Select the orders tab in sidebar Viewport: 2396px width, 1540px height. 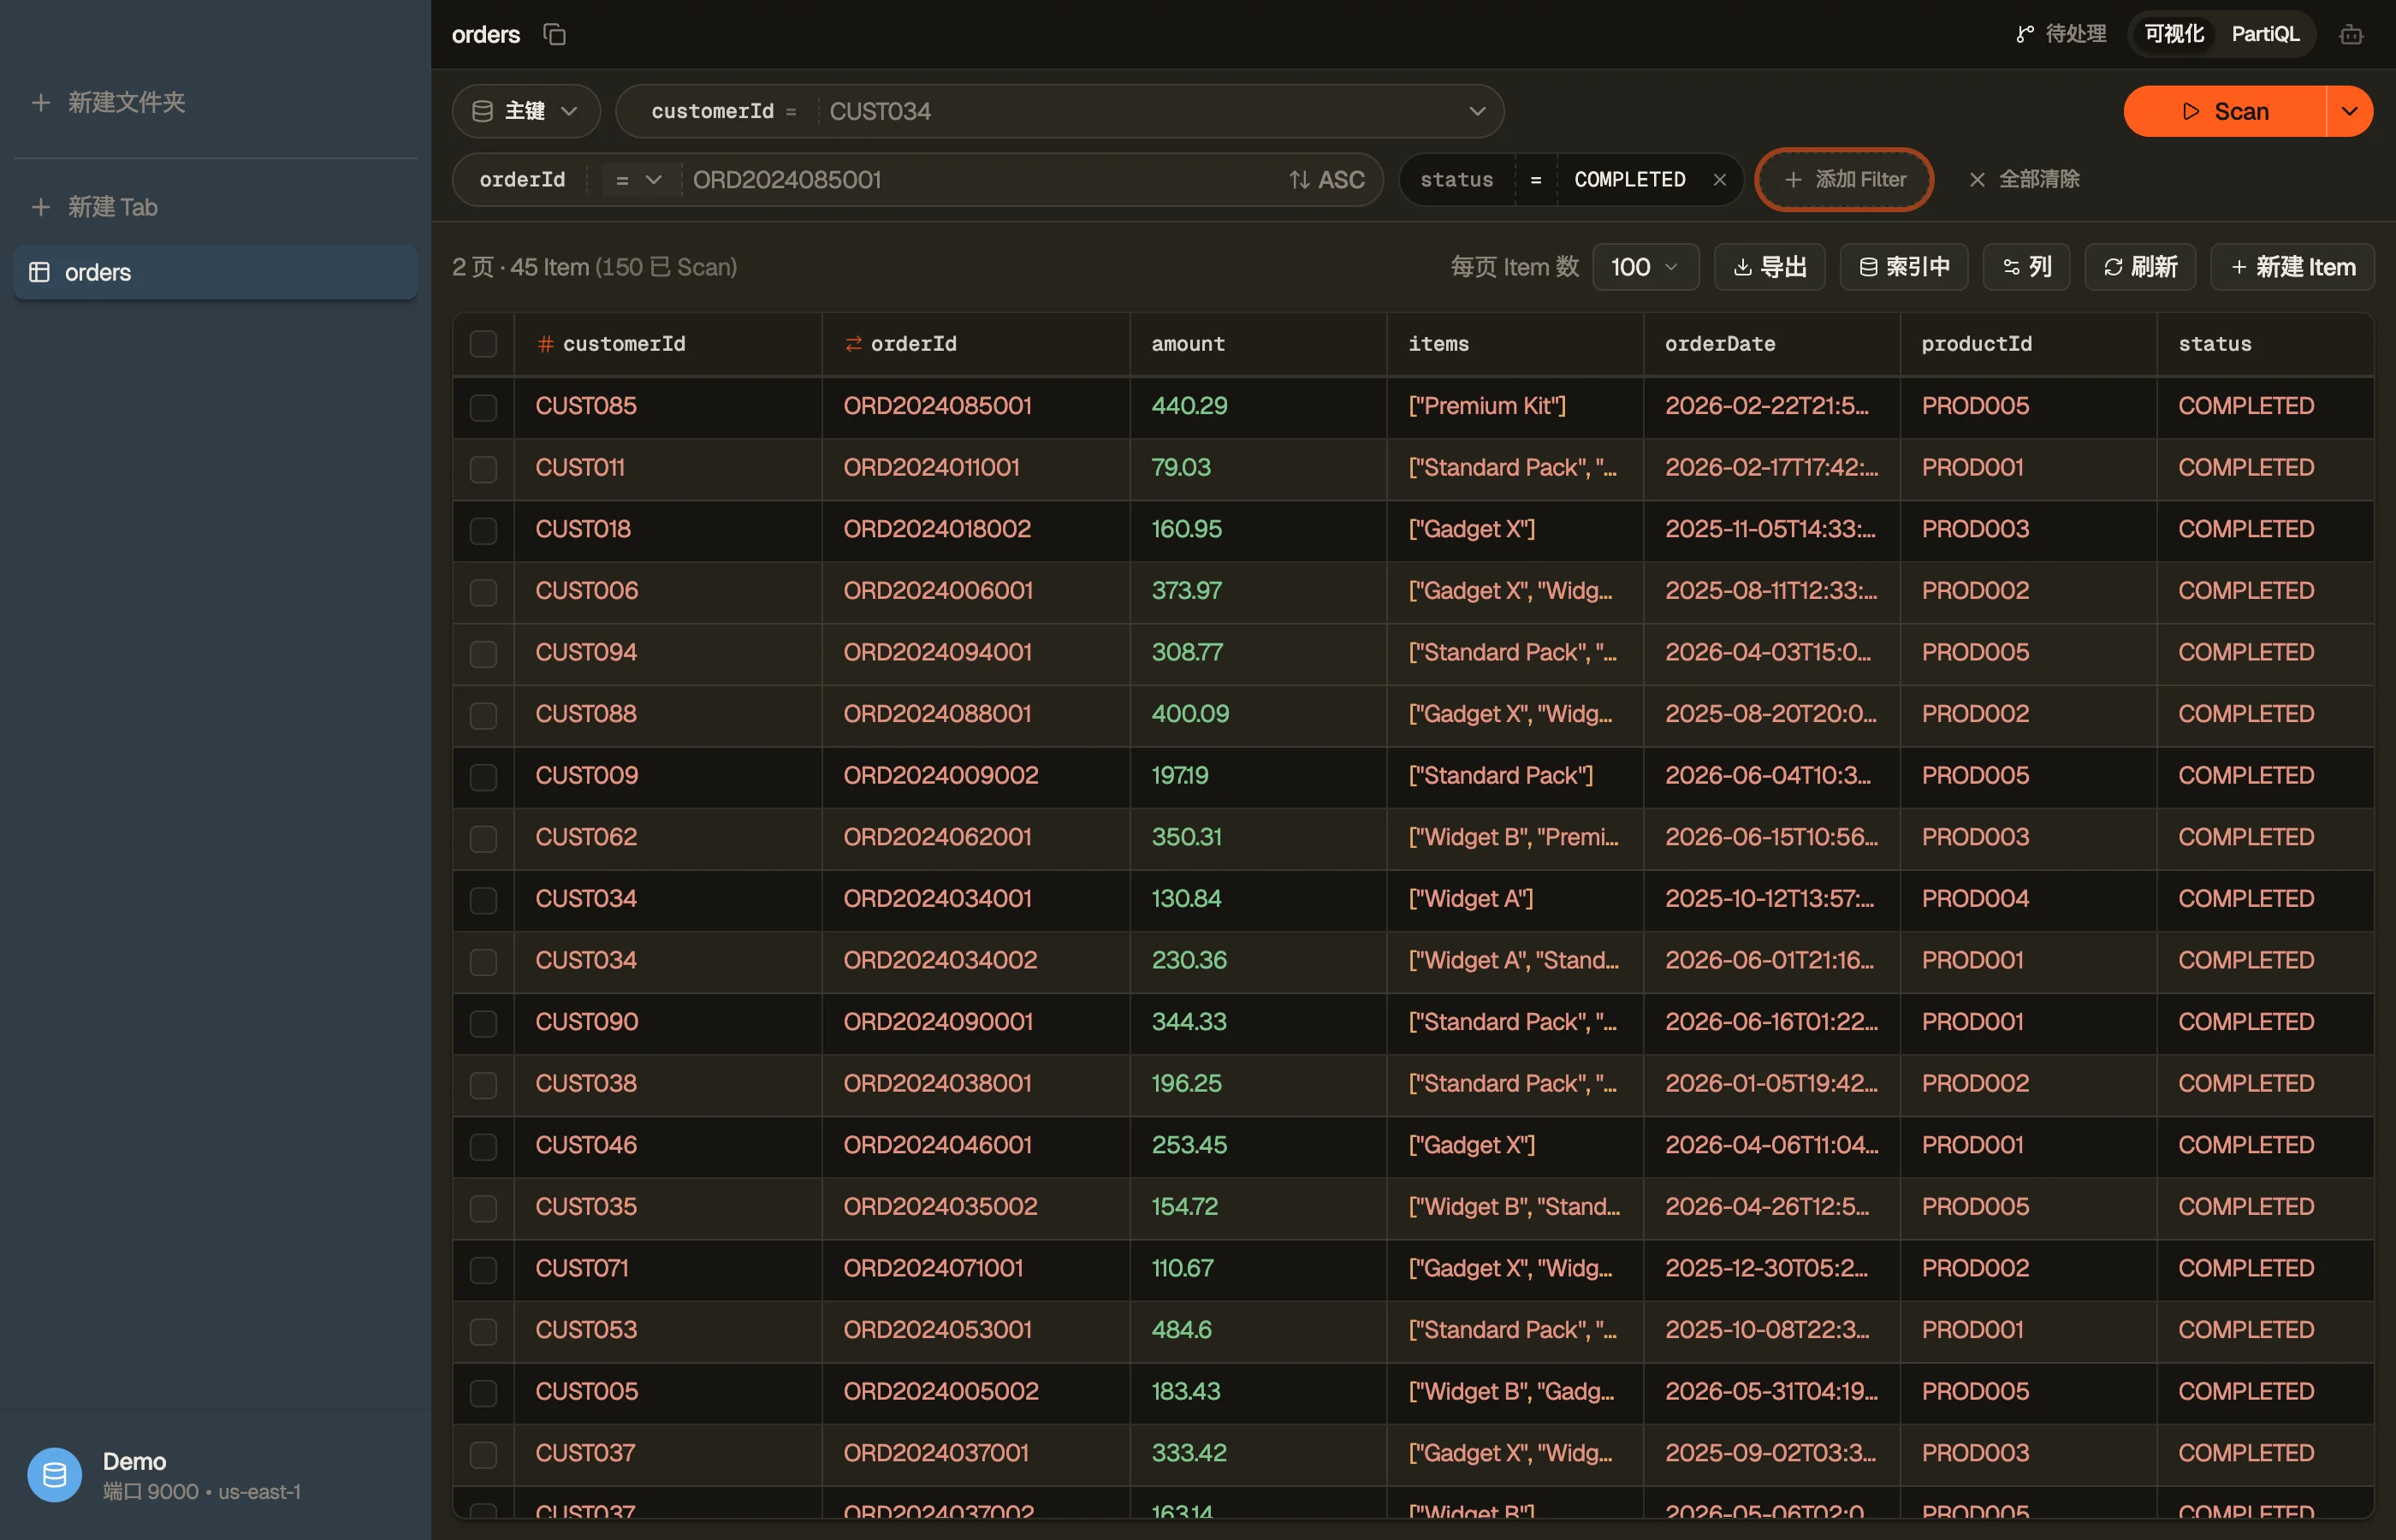[x=215, y=272]
